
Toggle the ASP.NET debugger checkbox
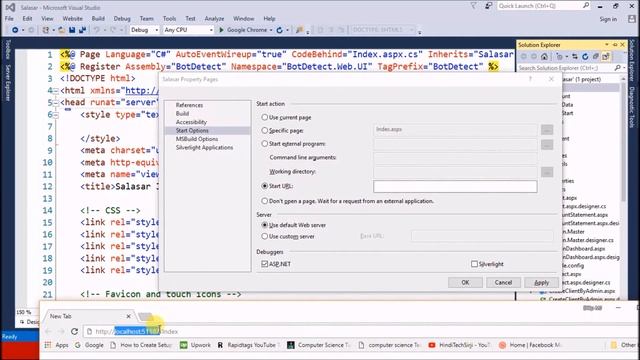(264, 264)
